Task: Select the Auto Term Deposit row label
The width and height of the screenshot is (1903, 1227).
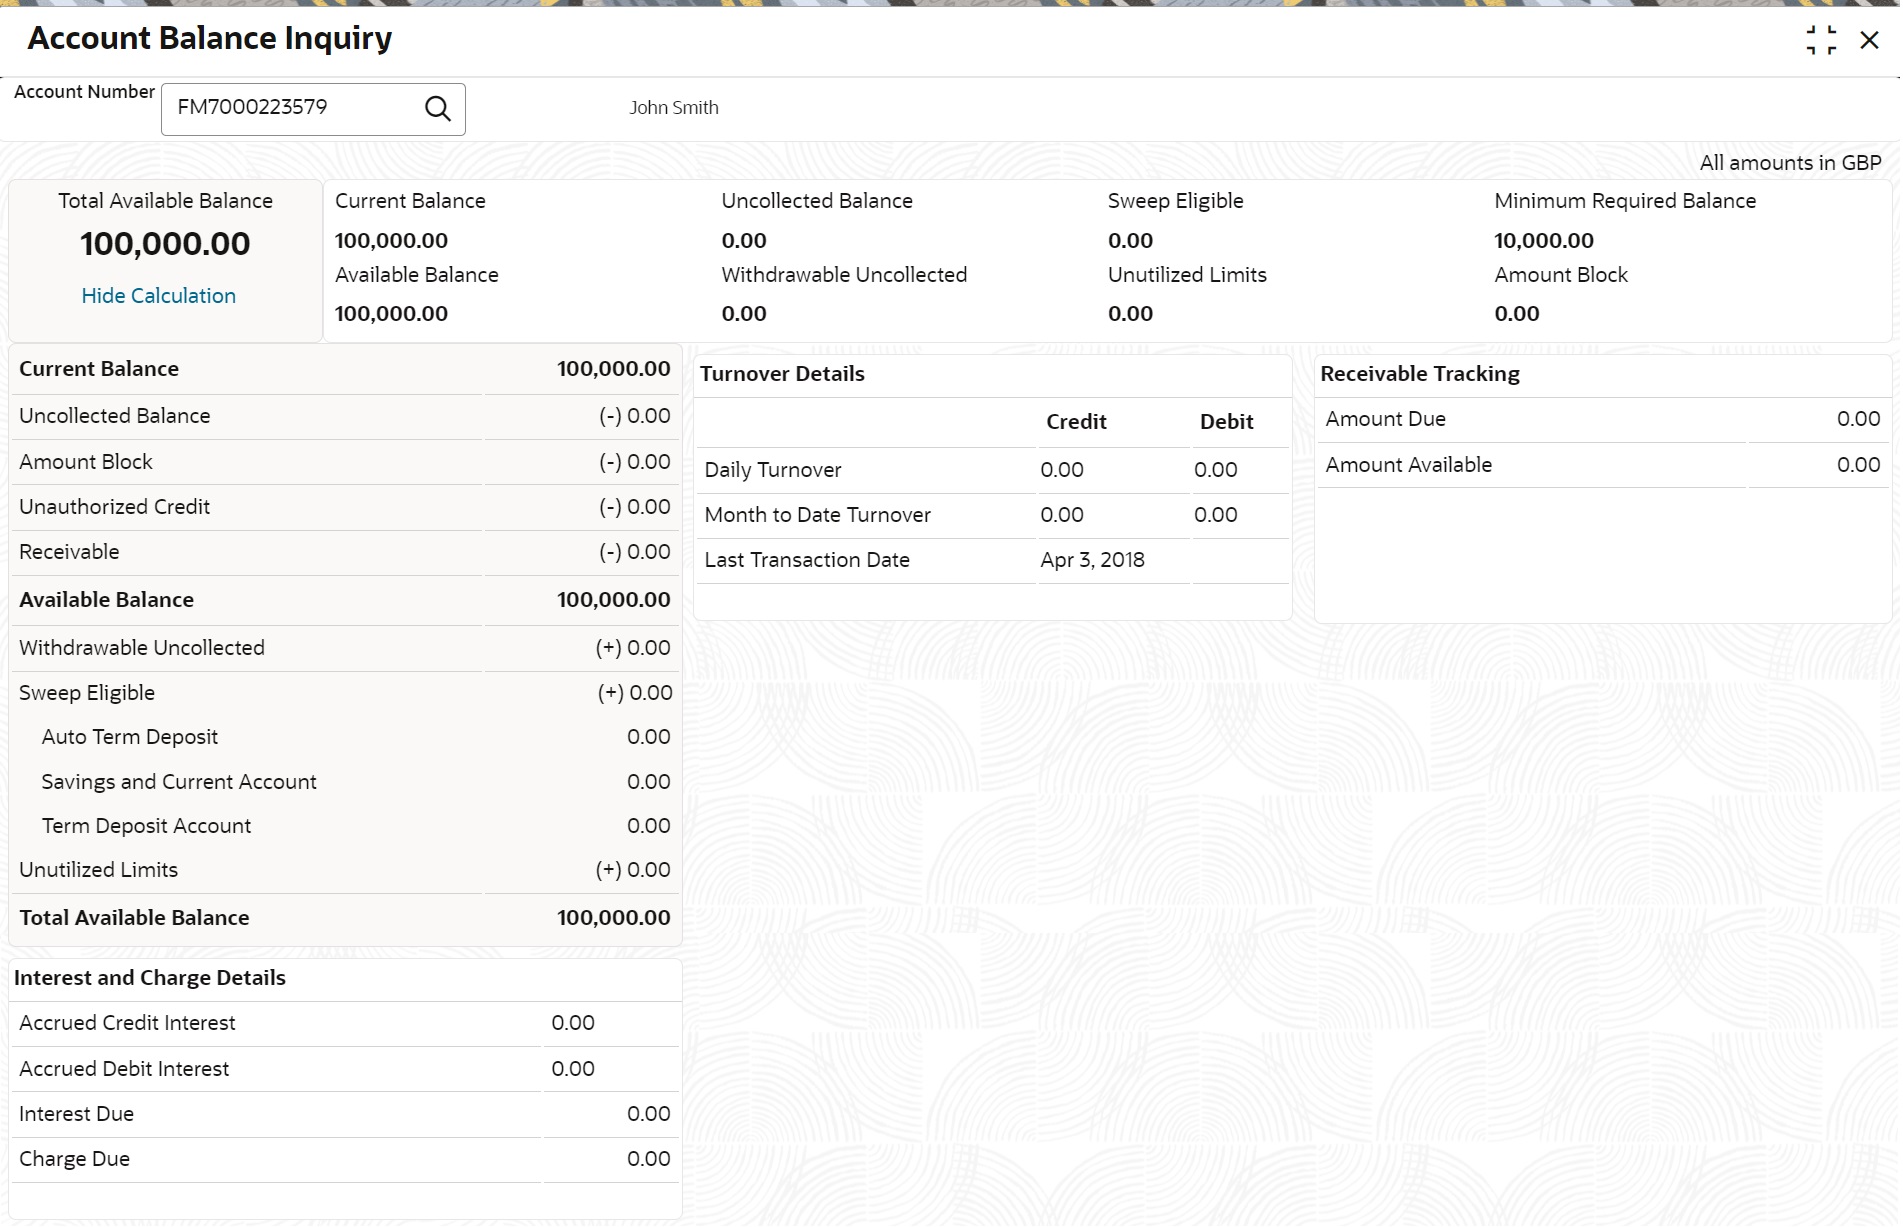Action: [130, 737]
